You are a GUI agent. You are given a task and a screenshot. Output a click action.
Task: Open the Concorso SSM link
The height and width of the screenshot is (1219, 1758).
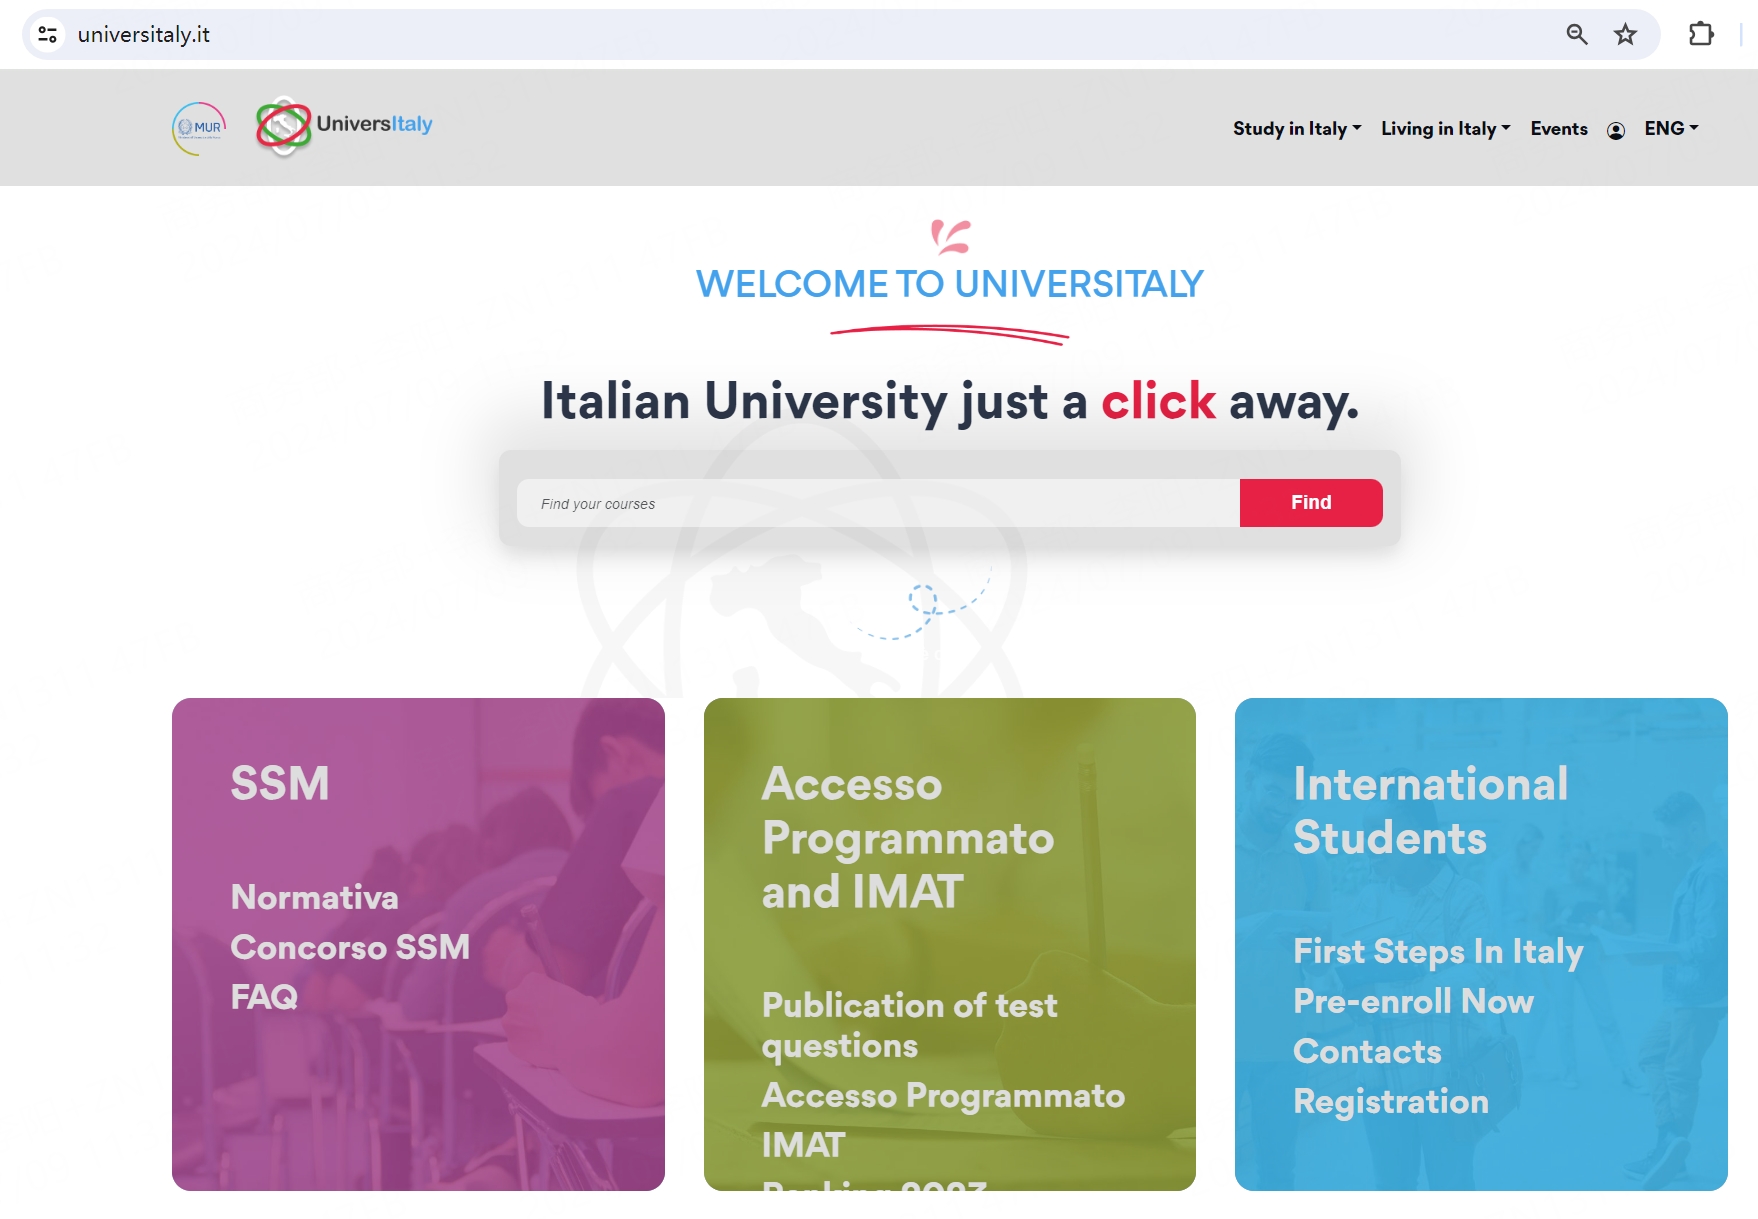350,947
